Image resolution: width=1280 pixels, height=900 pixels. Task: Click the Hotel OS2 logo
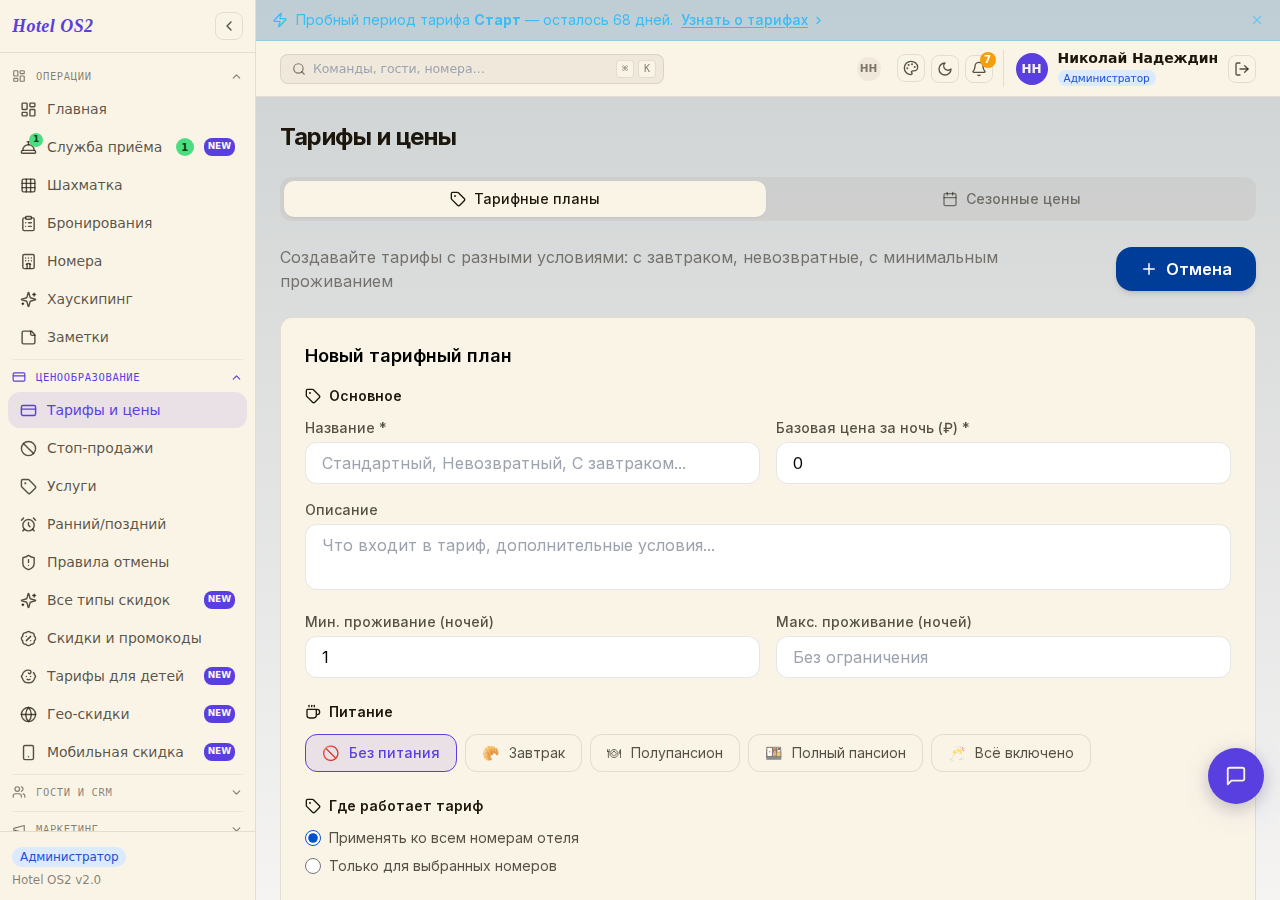[53, 26]
